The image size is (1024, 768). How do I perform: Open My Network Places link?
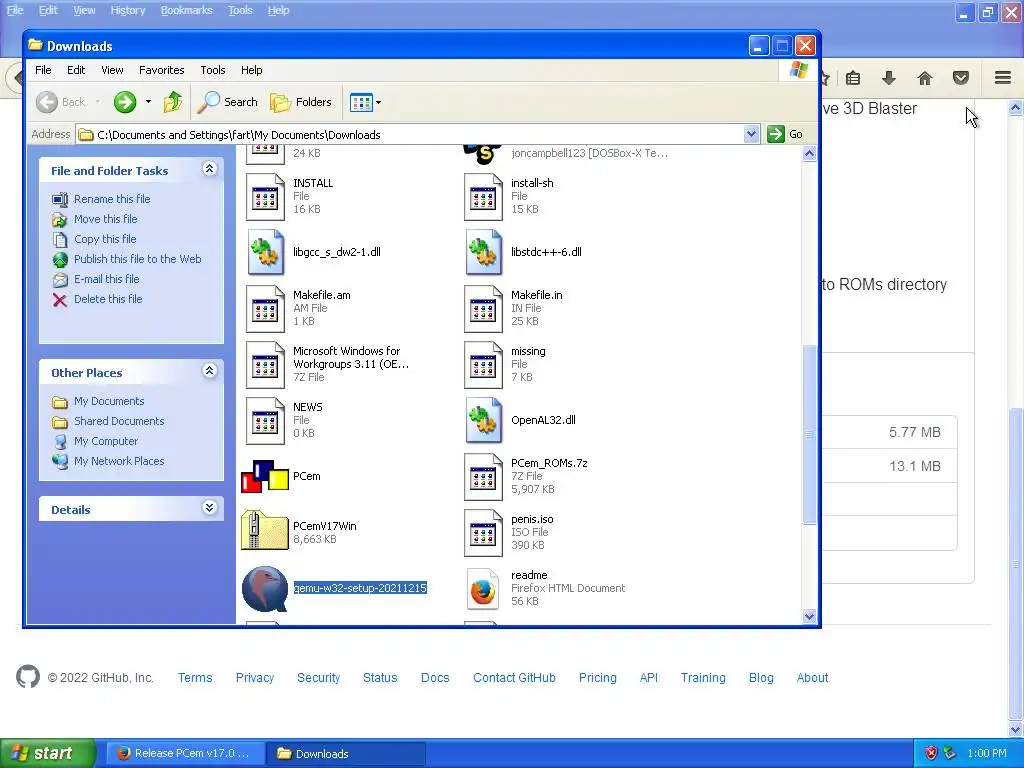(119, 461)
